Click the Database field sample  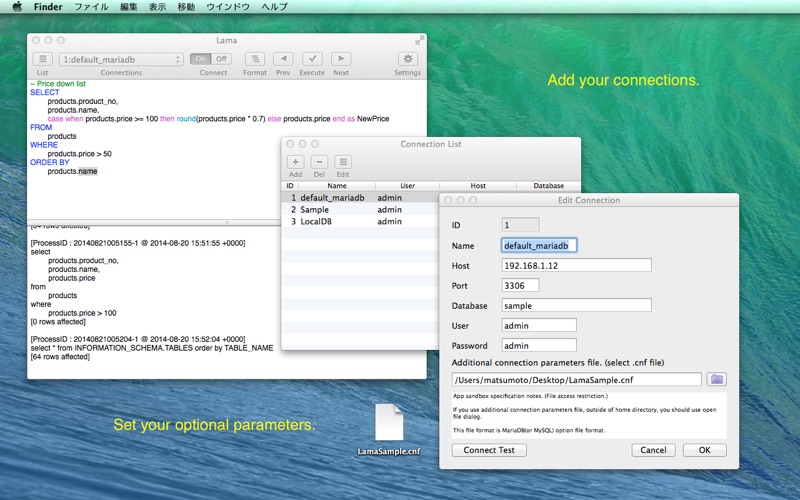point(577,306)
